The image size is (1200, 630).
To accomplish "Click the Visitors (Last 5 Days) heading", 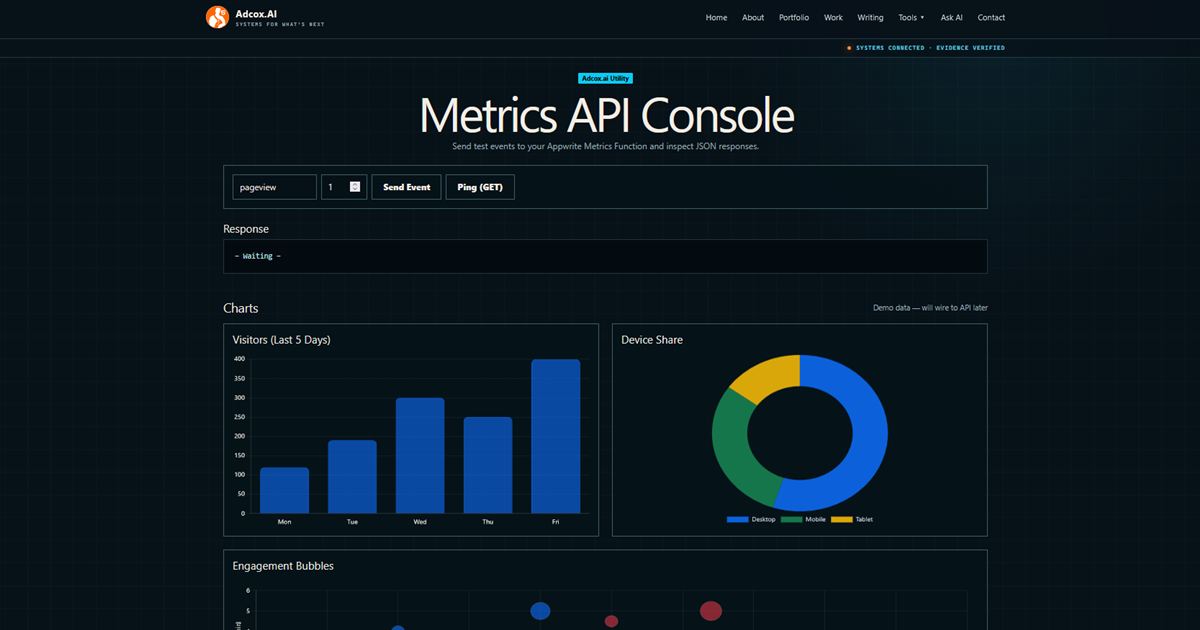I will pyautogui.click(x=281, y=340).
